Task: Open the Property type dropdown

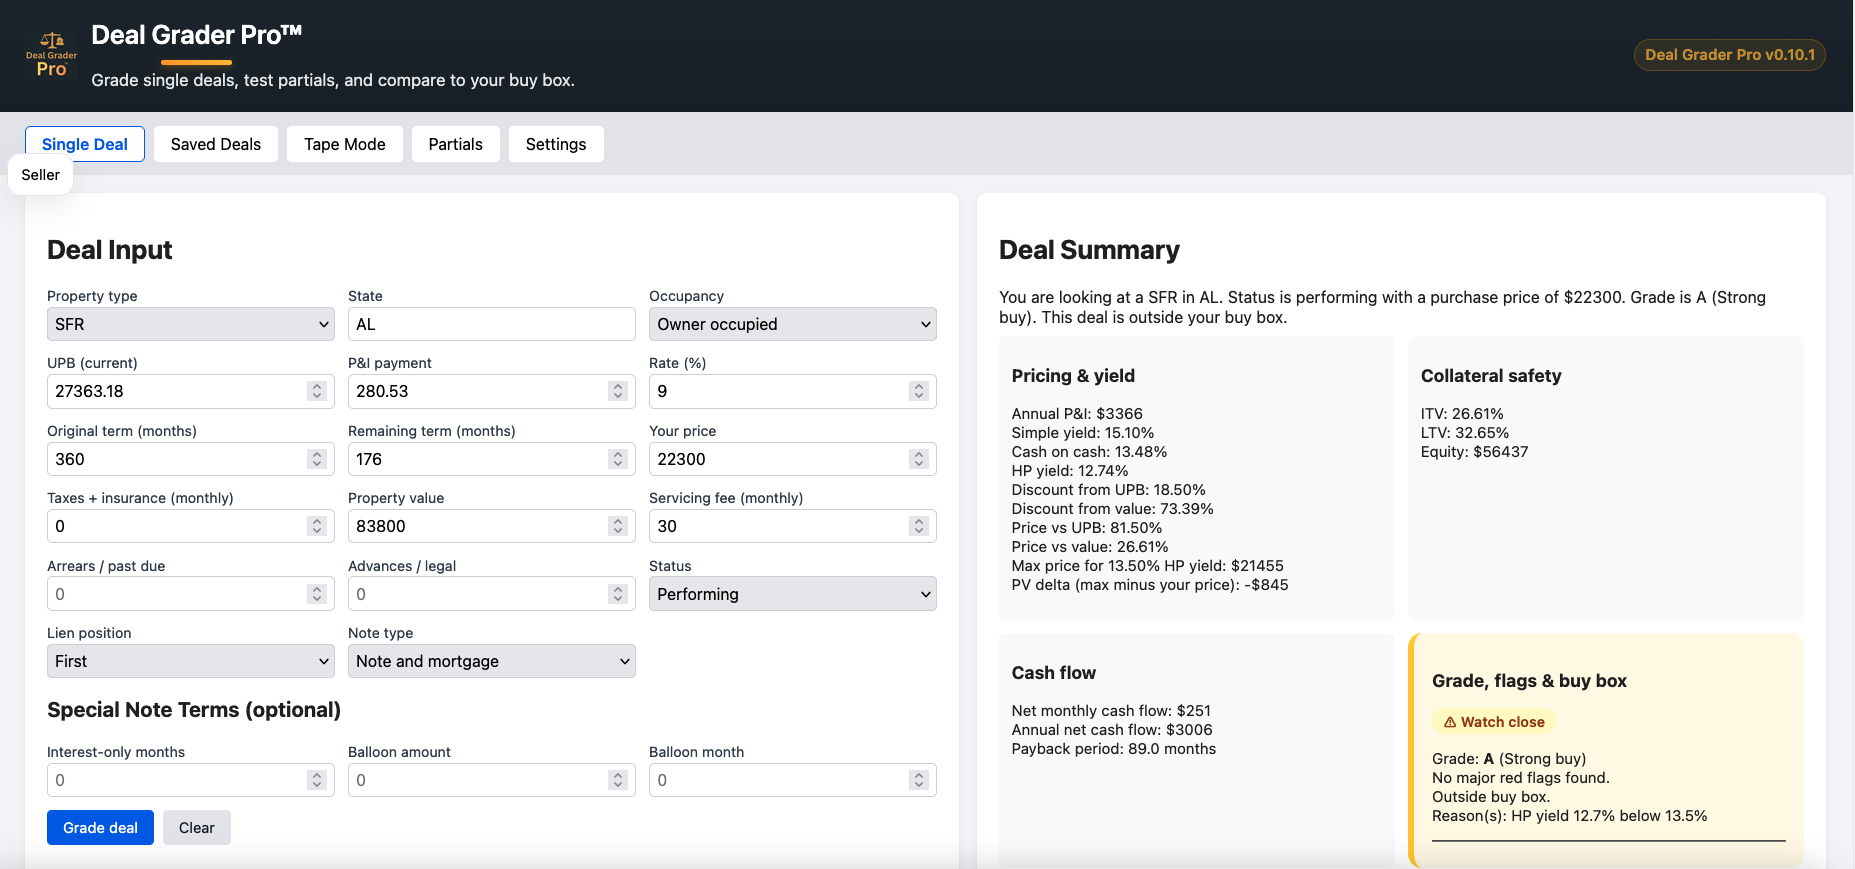Action: 191,324
